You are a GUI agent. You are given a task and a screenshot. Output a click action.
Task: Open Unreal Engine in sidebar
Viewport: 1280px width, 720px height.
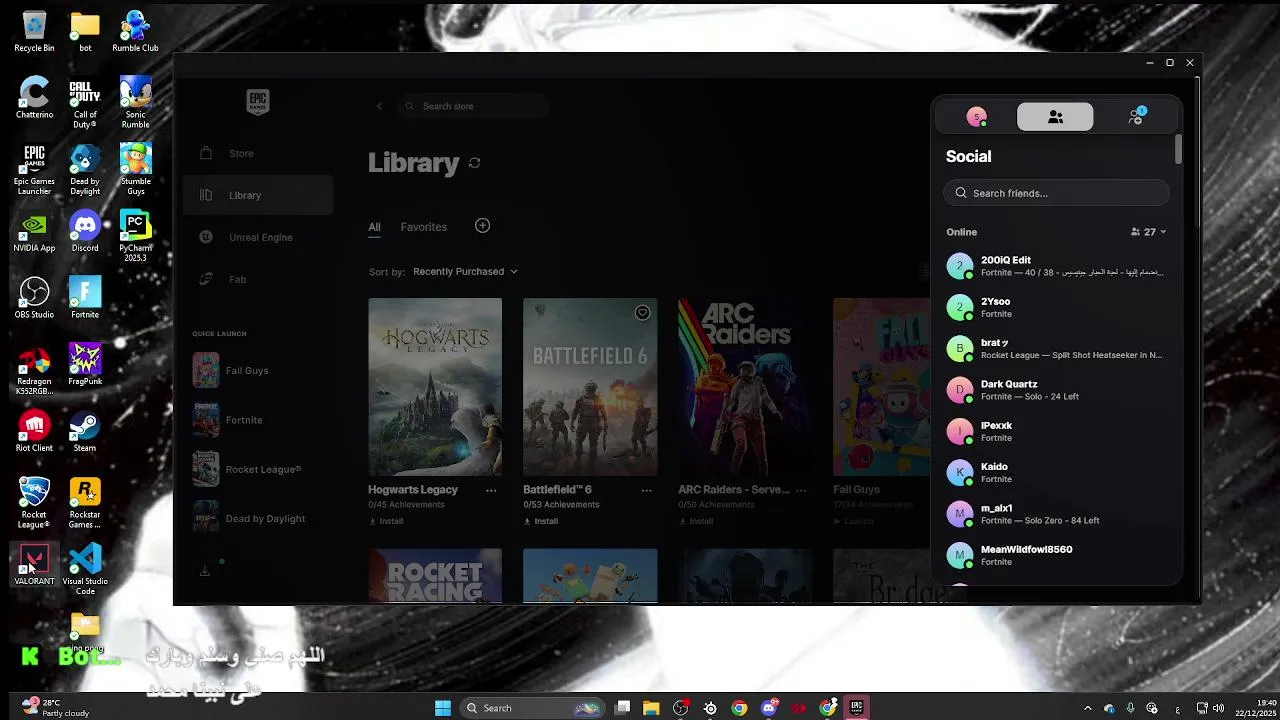click(x=258, y=237)
